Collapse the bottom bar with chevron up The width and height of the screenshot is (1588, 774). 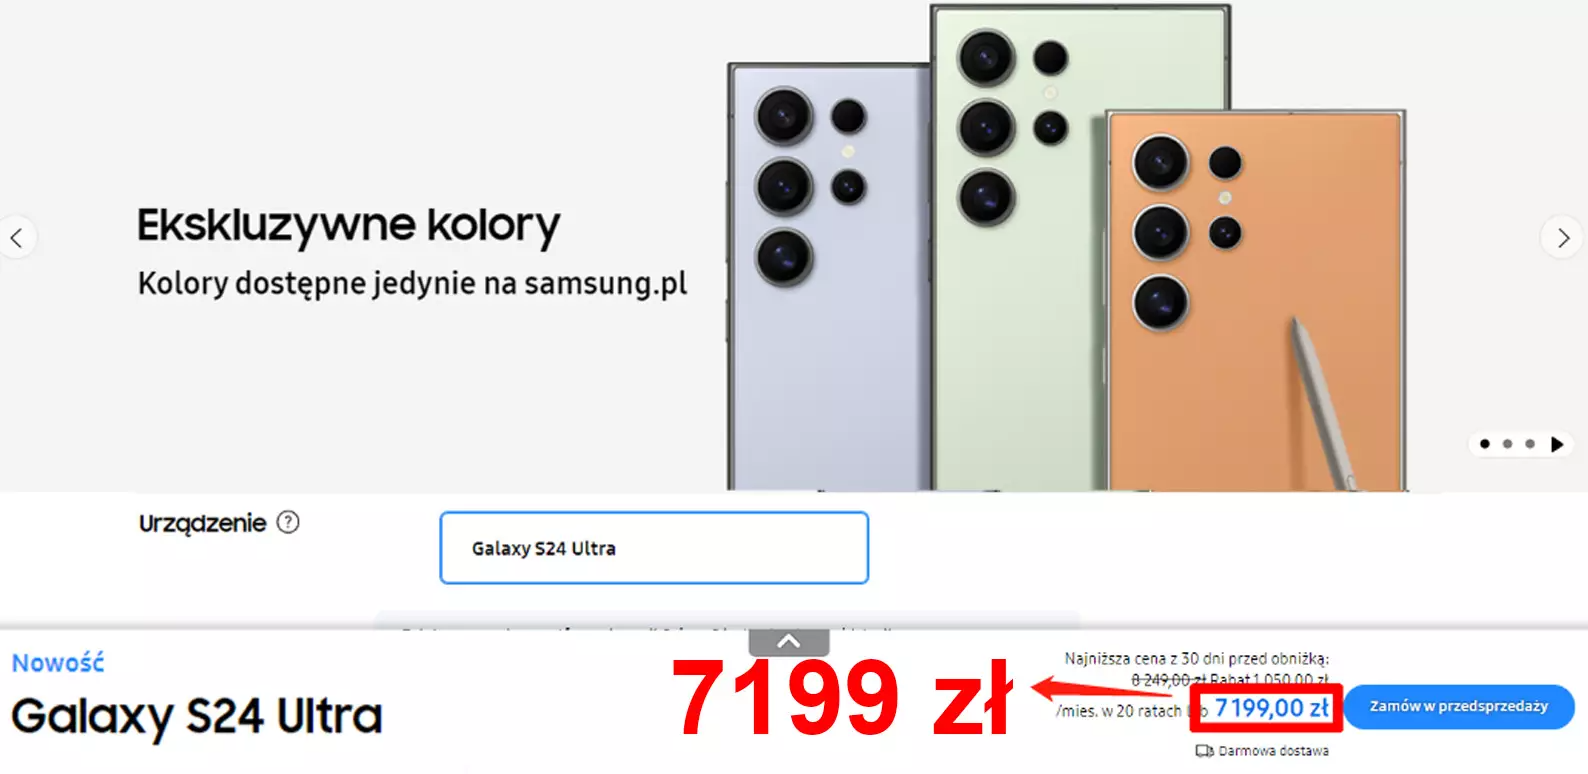click(x=789, y=641)
